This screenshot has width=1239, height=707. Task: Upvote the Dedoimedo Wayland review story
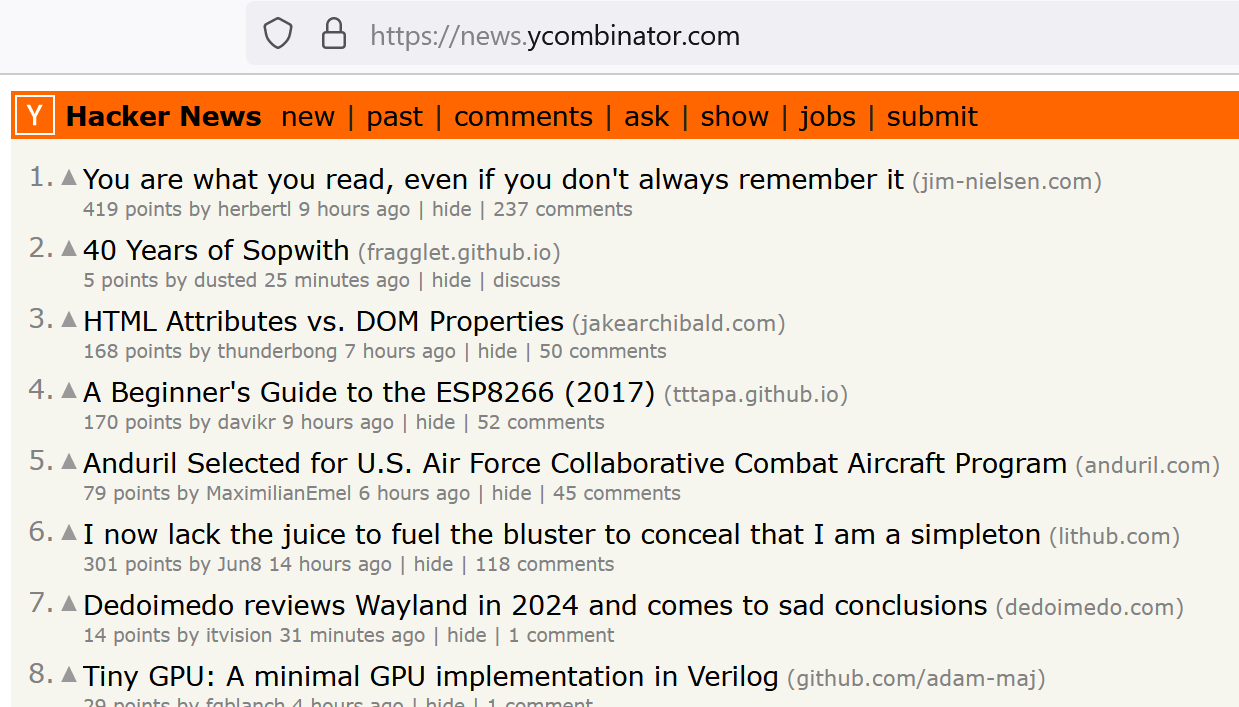[69, 603]
